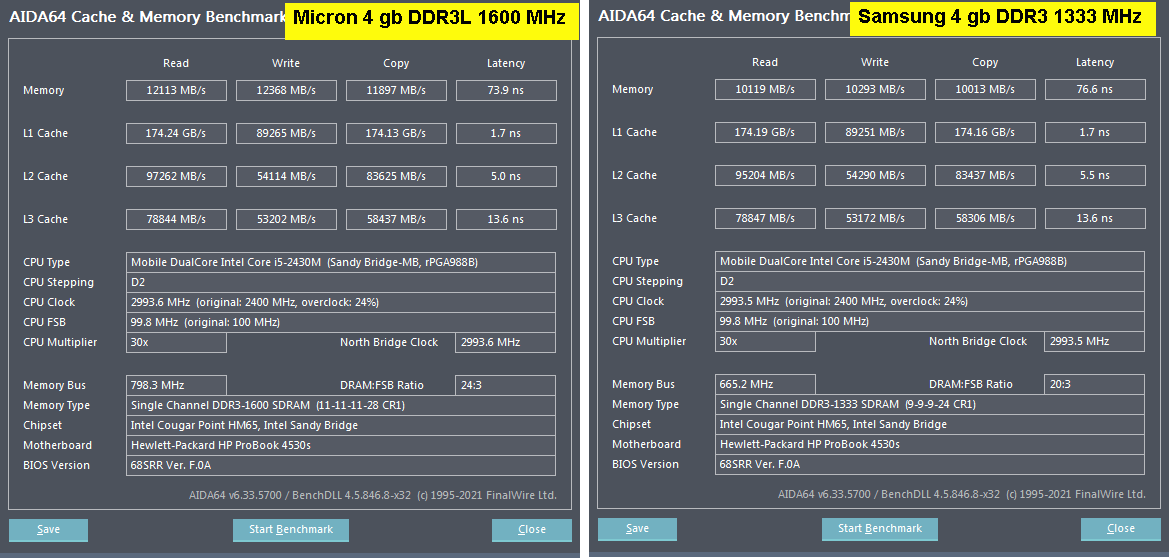1173x558 pixels.
Task: Click Memory Type DDR3-1333 SDRAM row
Action: click(930, 405)
